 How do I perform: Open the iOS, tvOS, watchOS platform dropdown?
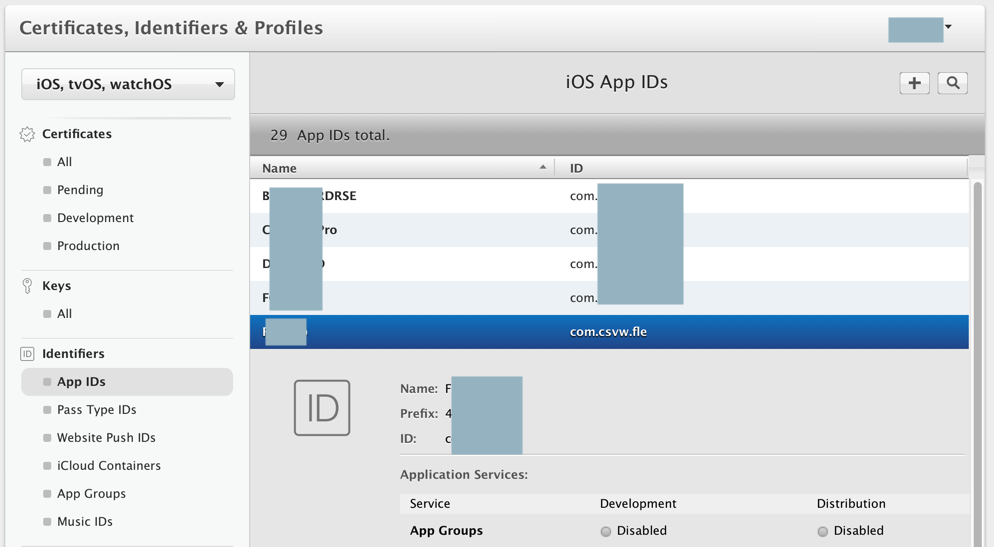click(x=128, y=85)
